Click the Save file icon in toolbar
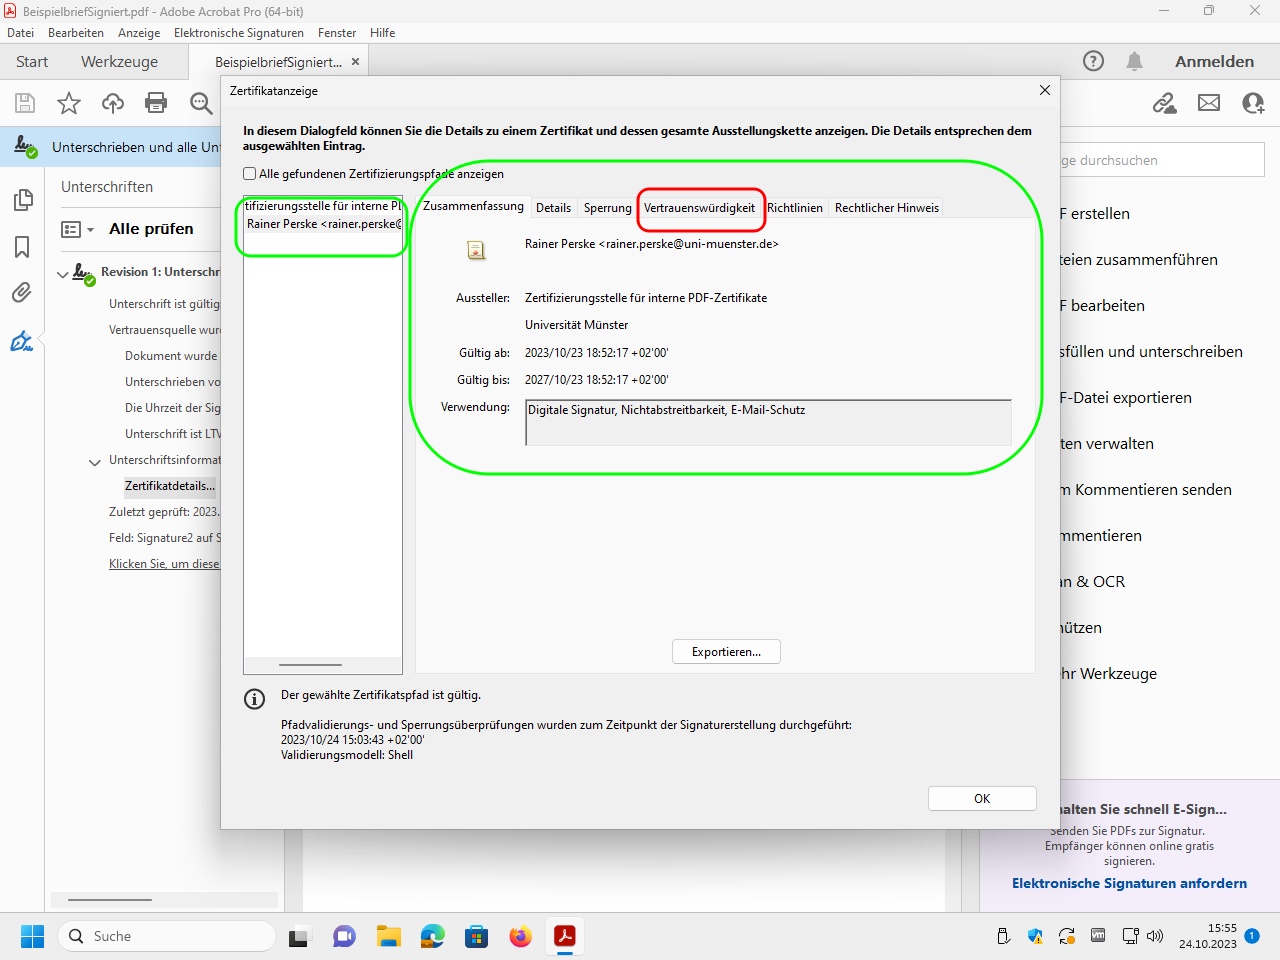The height and width of the screenshot is (960, 1280). pyautogui.click(x=25, y=103)
